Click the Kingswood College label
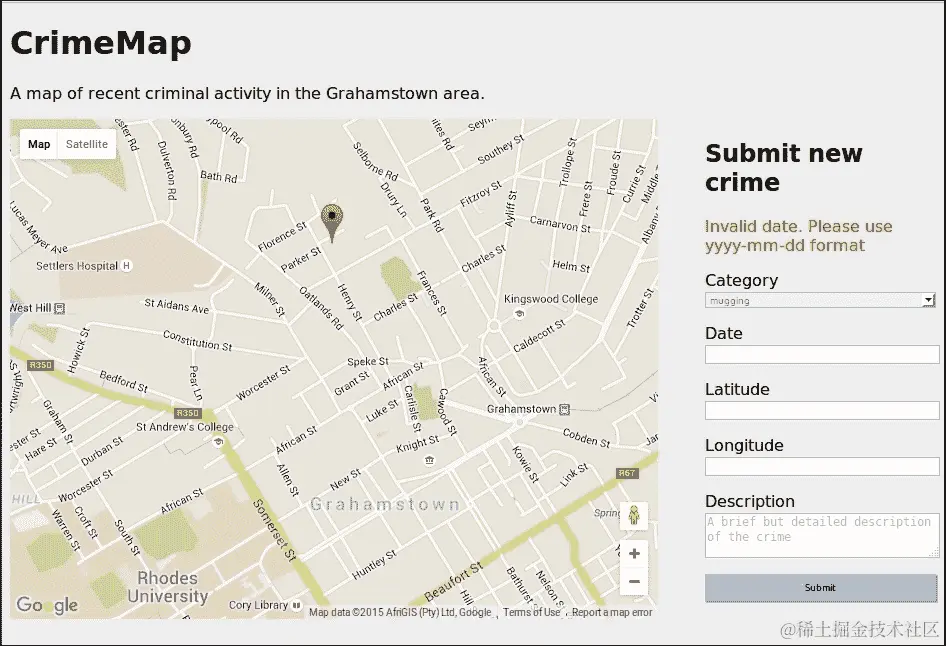 [x=551, y=299]
